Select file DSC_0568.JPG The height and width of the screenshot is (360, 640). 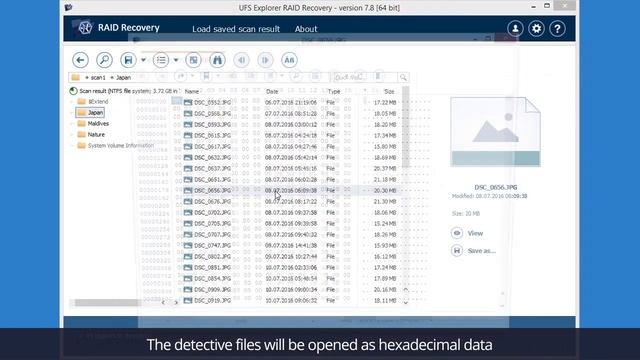tap(212, 113)
